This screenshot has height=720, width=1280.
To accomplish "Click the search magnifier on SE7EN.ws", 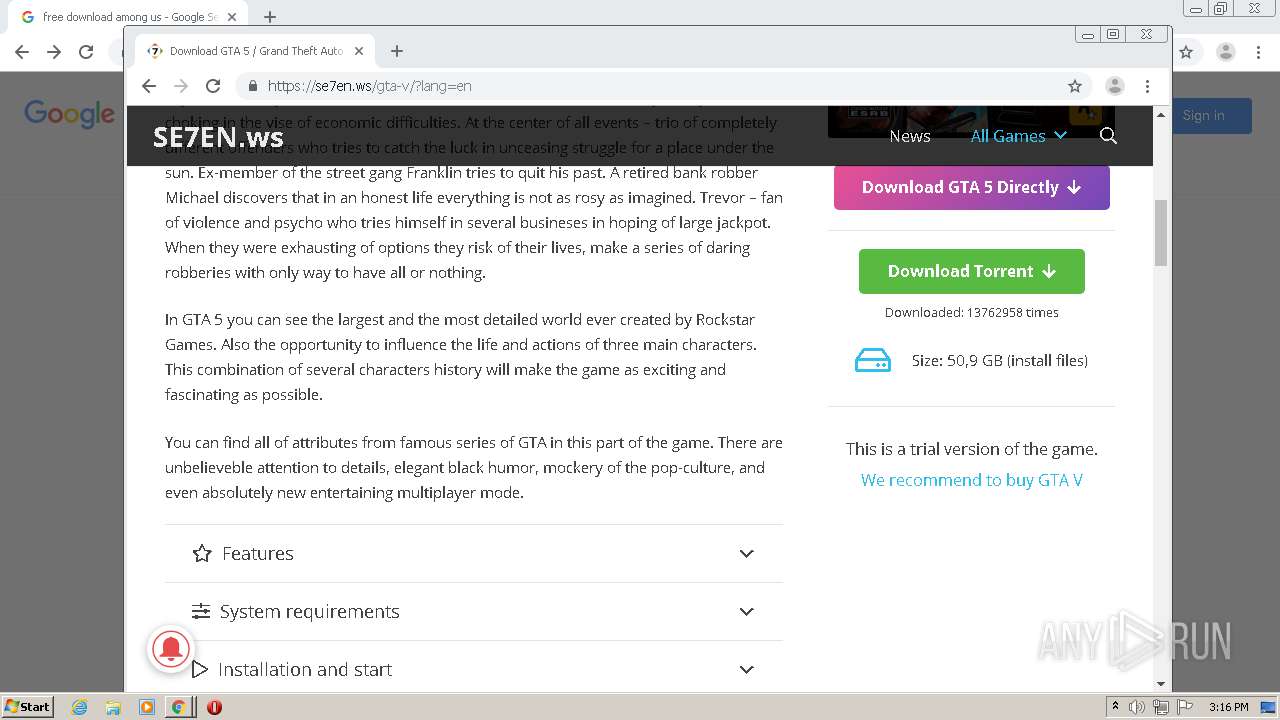I will tap(1108, 136).
